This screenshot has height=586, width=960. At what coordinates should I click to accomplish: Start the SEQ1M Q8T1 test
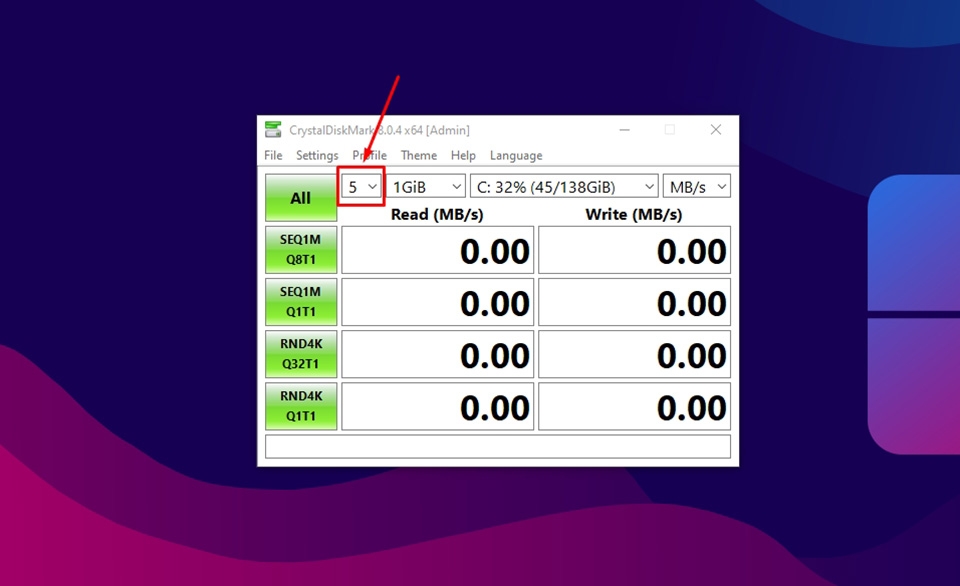click(x=301, y=250)
